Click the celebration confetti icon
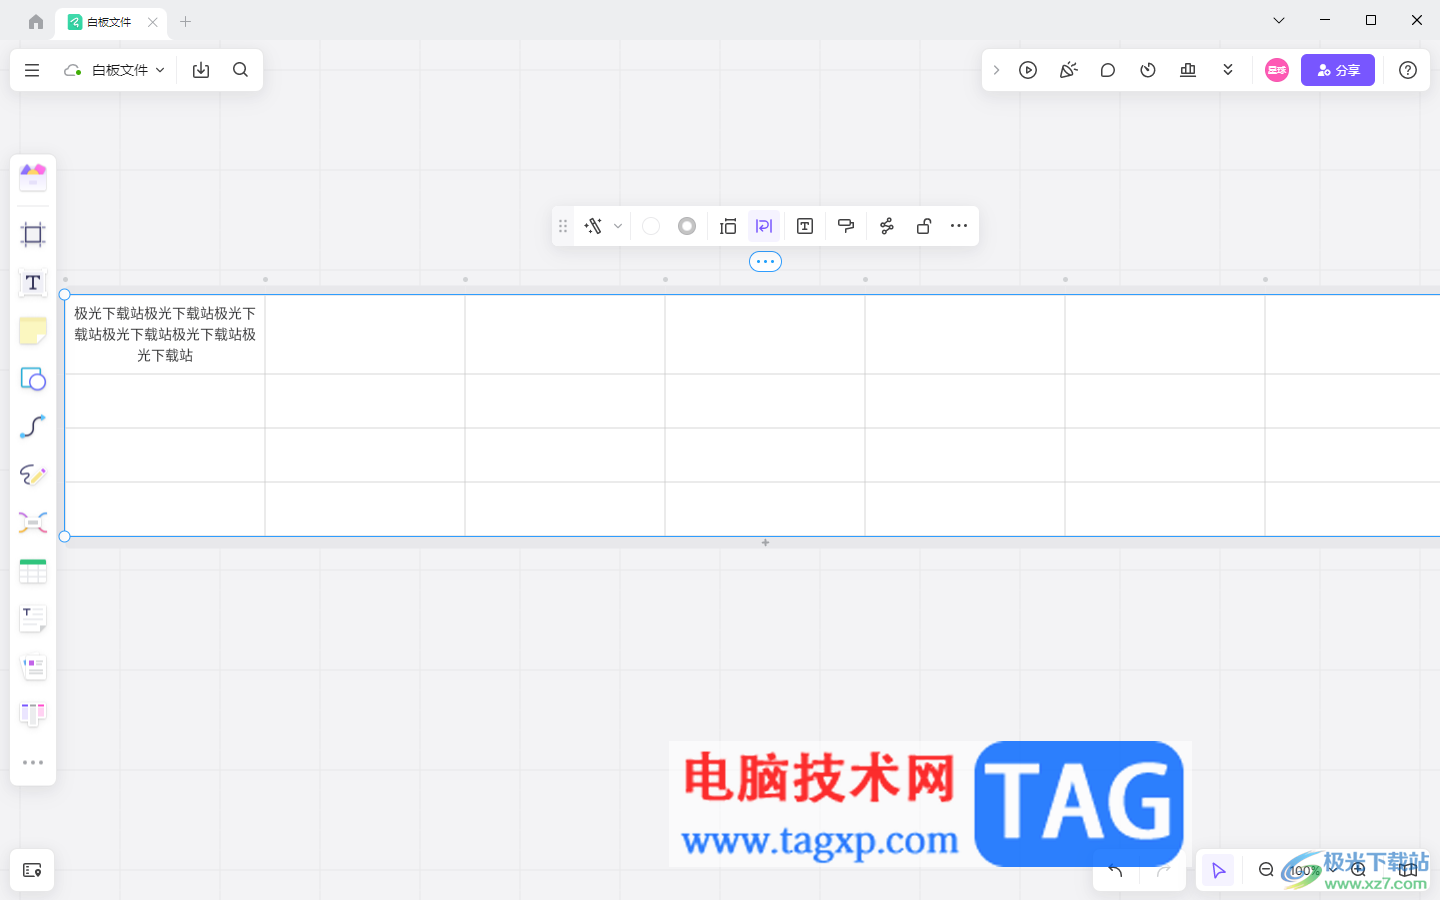The height and width of the screenshot is (900, 1440). (1068, 70)
